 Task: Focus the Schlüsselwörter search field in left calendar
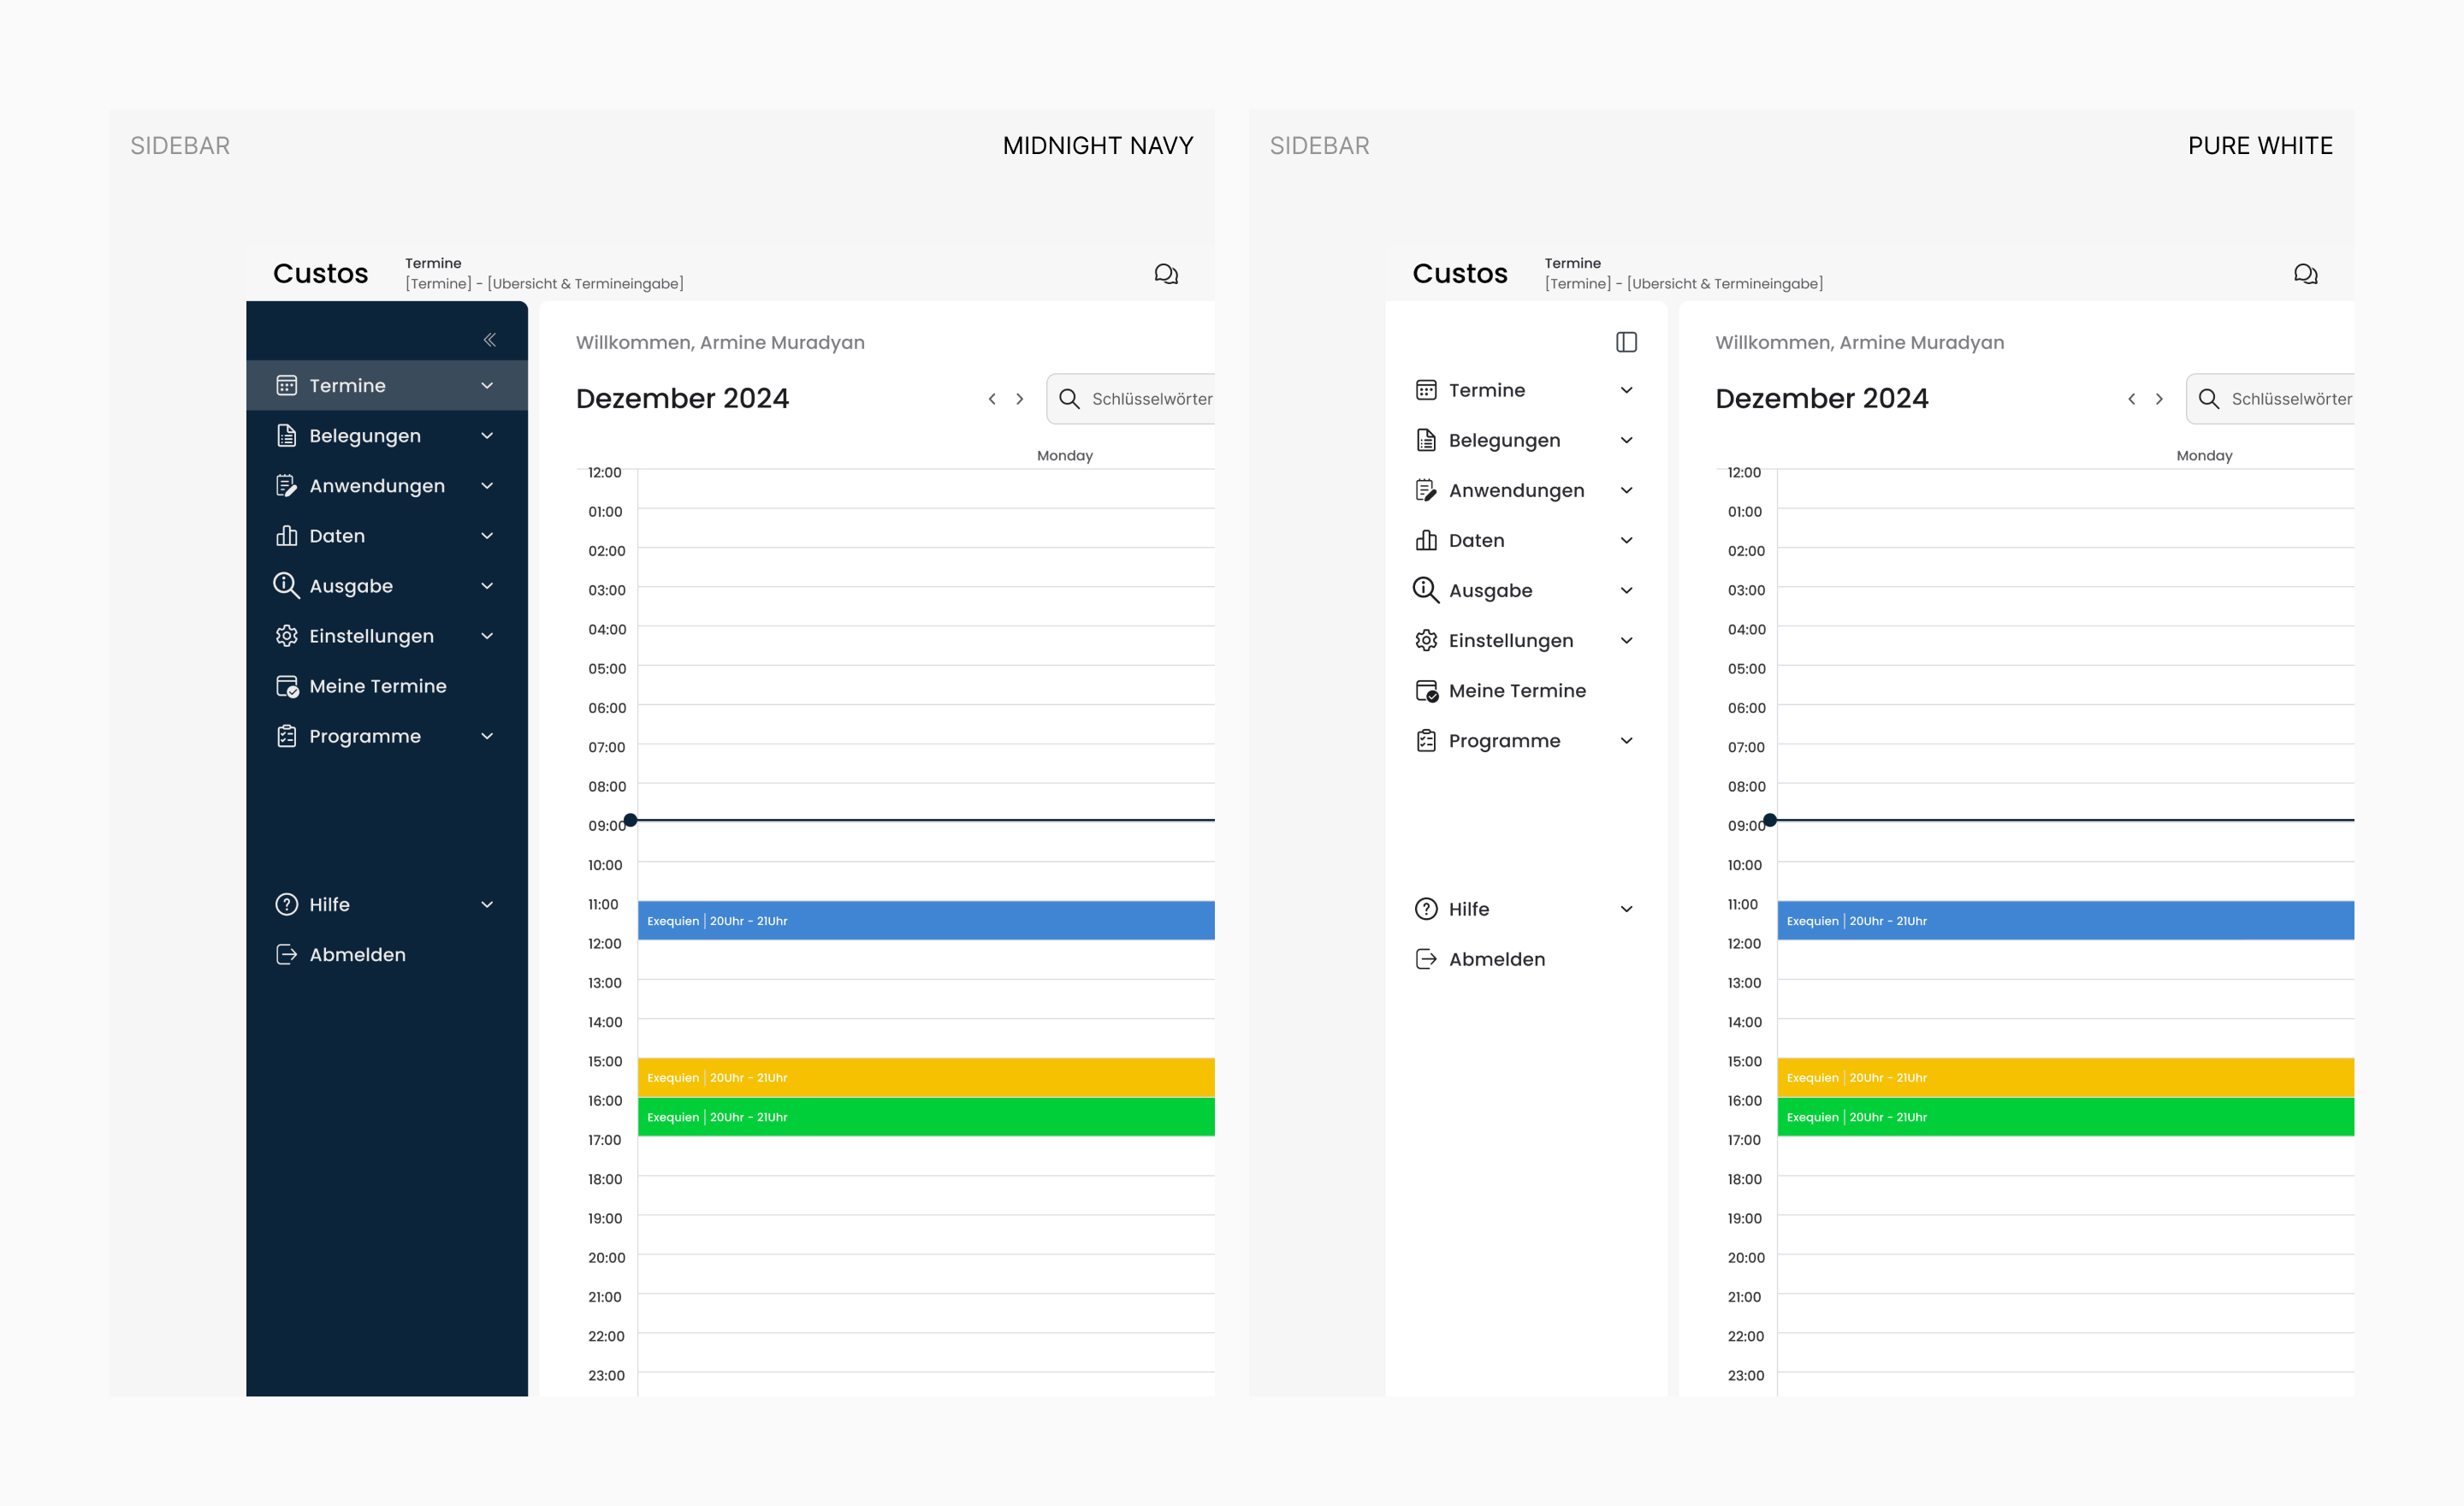(x=1150, y=399)
